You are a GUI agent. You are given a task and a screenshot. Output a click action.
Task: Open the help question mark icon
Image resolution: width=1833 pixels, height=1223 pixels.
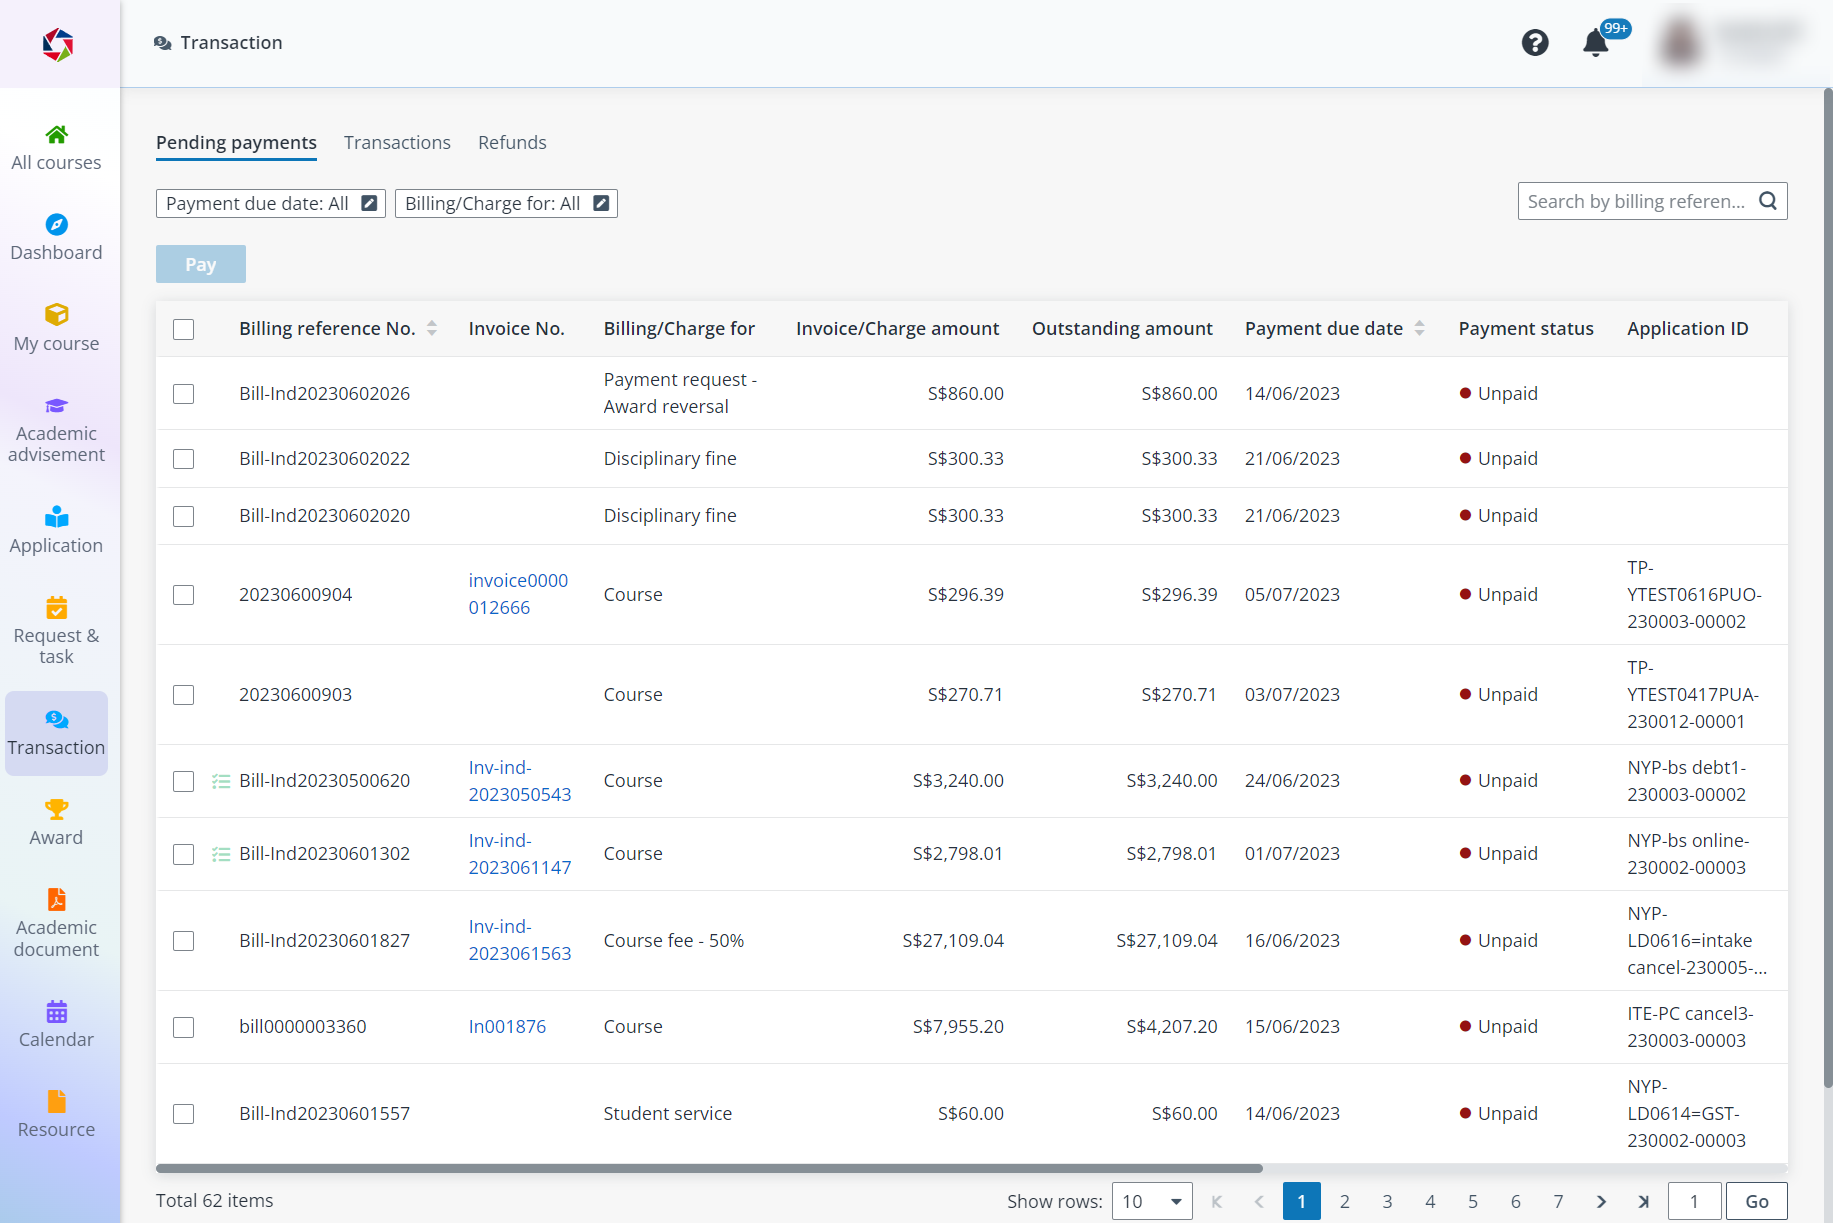coord(1535,43)
